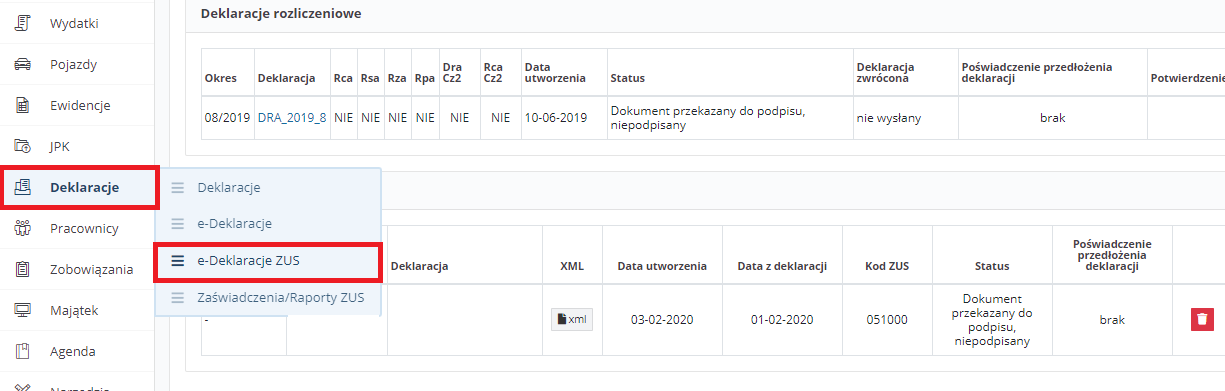Open the Majątek monitor icon
The image size is (1225, 391).
pos(22,310)
